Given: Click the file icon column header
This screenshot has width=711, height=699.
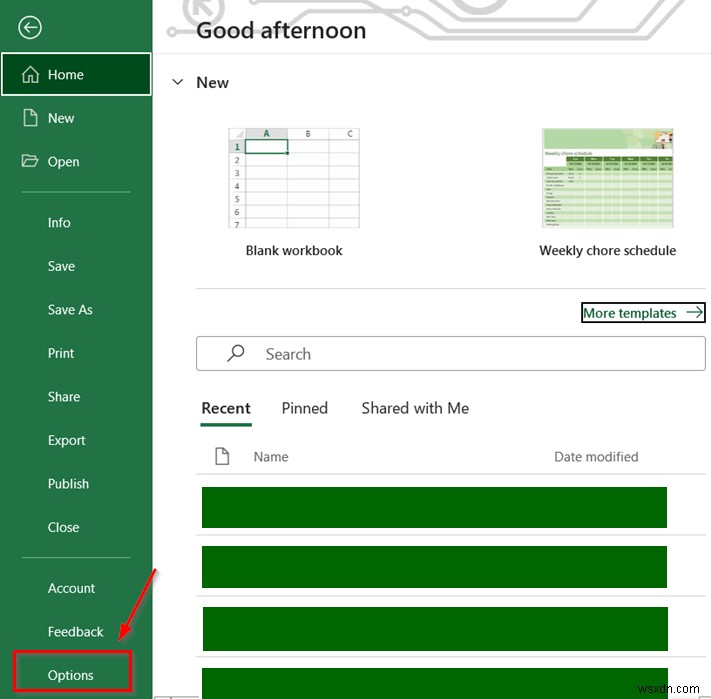Looking at the screenshot, I should click(x=222, y=456).
